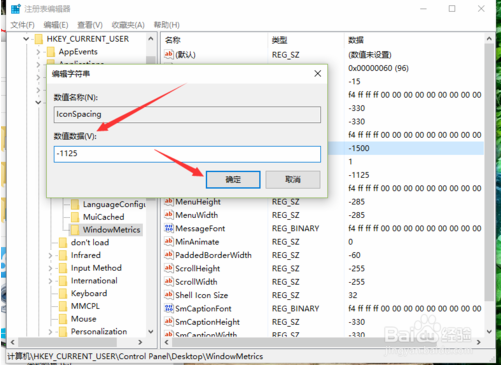Select the AppEvents key
This screenshot has height=365, width=501.
click(x=78, y=52)
